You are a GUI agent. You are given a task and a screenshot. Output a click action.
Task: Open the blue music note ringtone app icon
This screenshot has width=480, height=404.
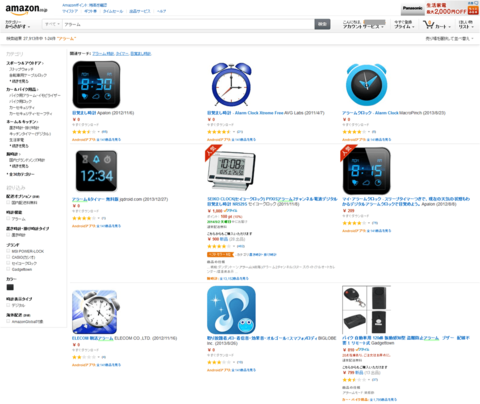pyautogui.click(x=231, y=310)
